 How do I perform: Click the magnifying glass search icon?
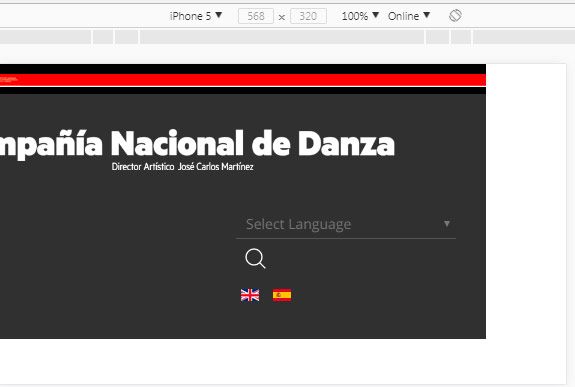tap(255, 259)
